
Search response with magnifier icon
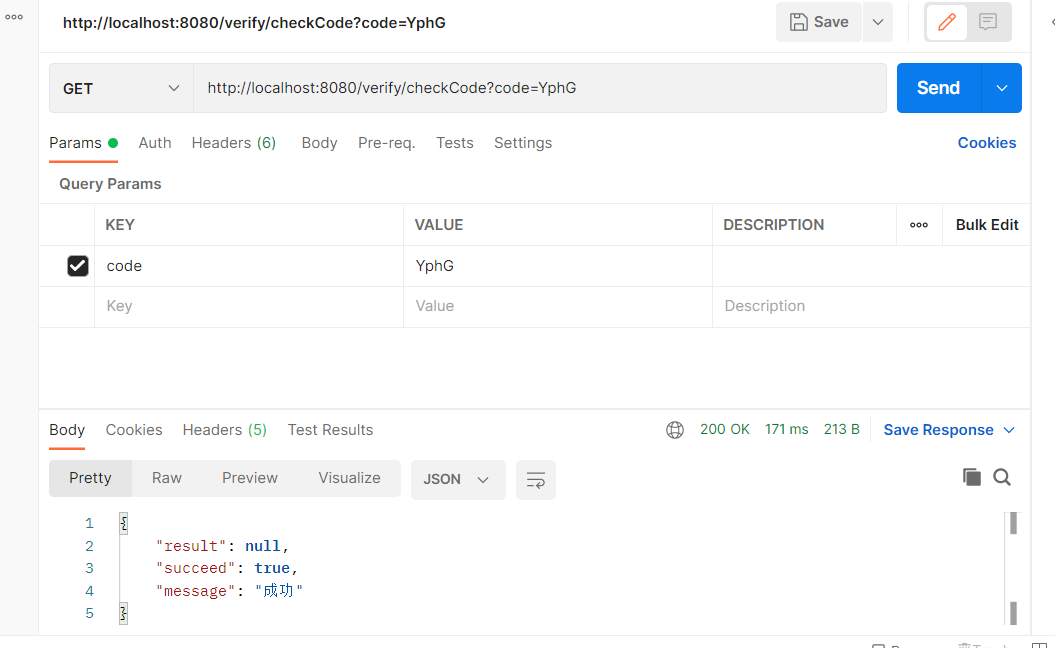pos(1002,477)
